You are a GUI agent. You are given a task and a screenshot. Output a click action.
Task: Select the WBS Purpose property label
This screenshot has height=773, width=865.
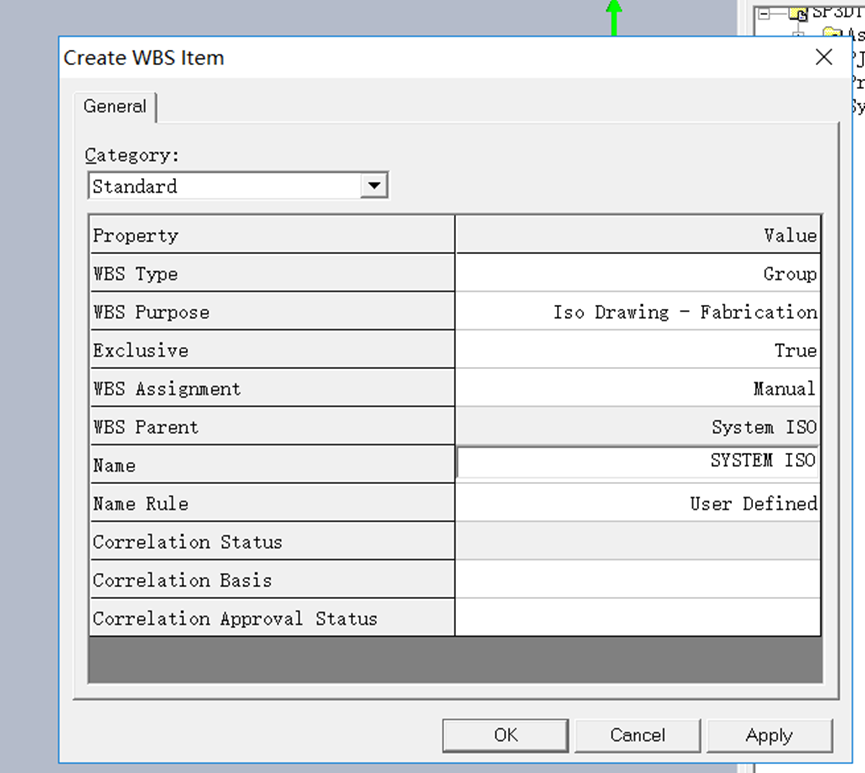273,312
